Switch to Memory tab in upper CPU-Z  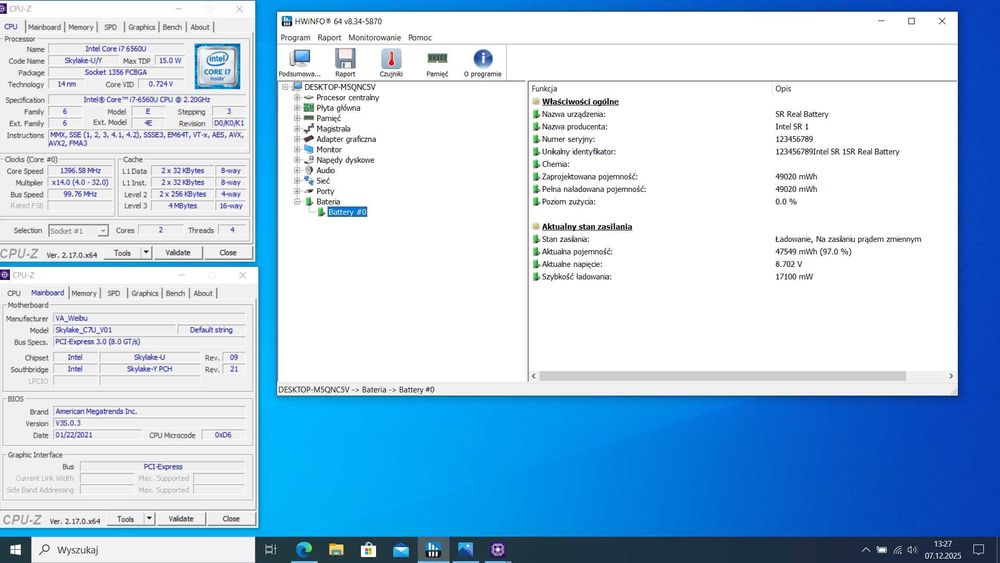pyautogui.click(x=81, y=27)
